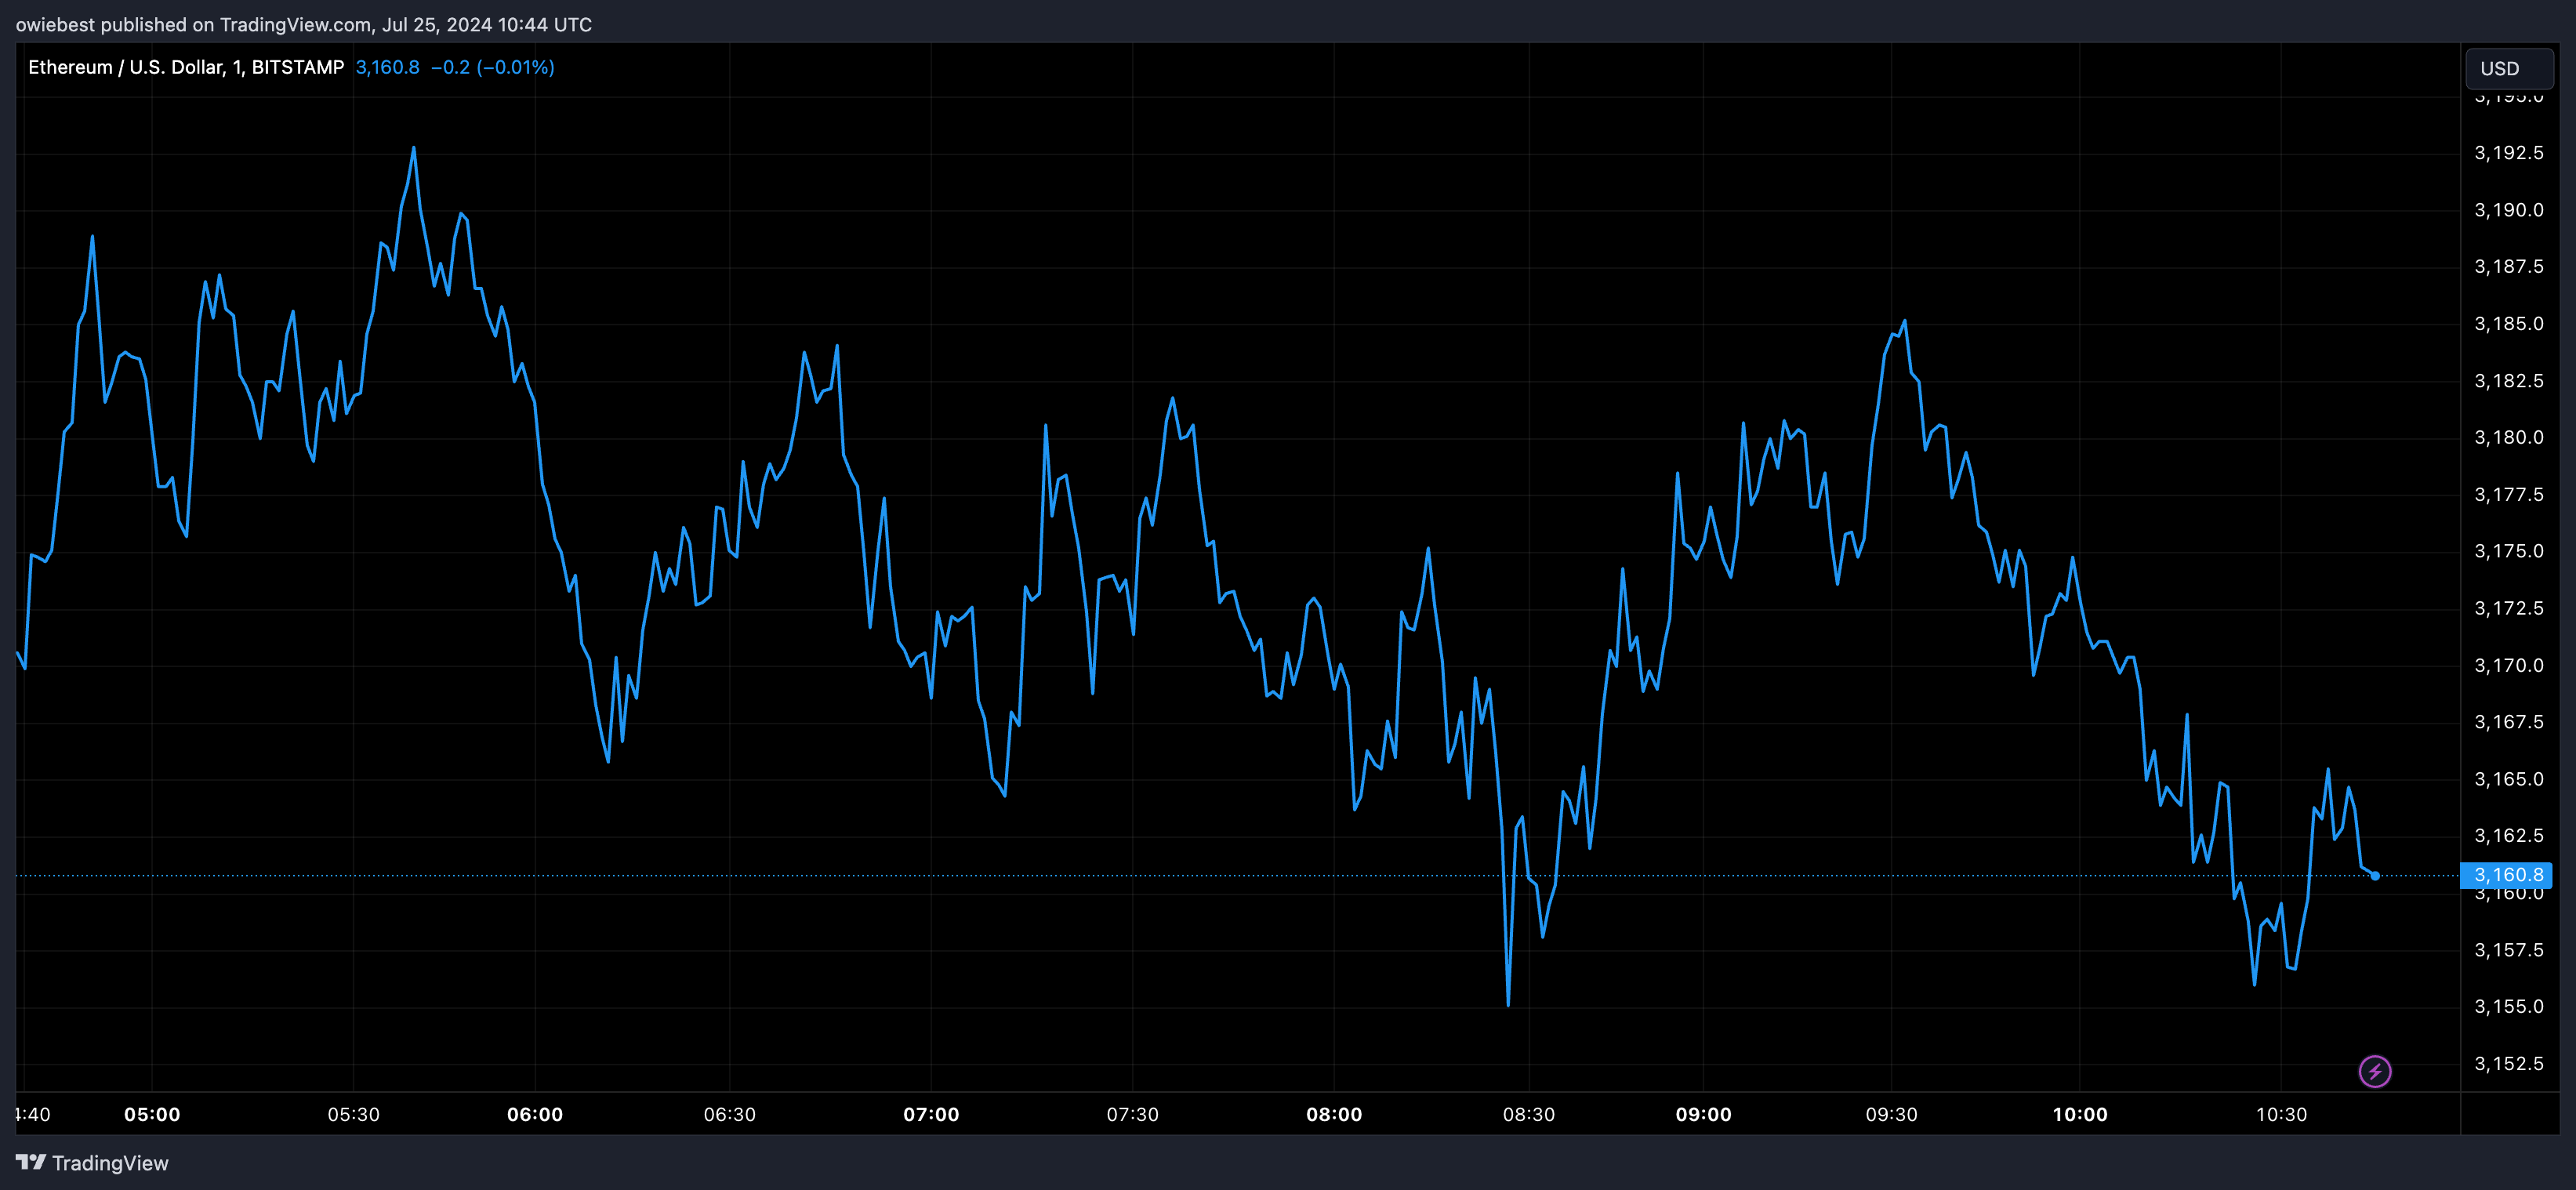Screen dimensions: 2576x1190
Task: Click the blue endpoint dot of the price line
Action: [x=2375, y=876]
